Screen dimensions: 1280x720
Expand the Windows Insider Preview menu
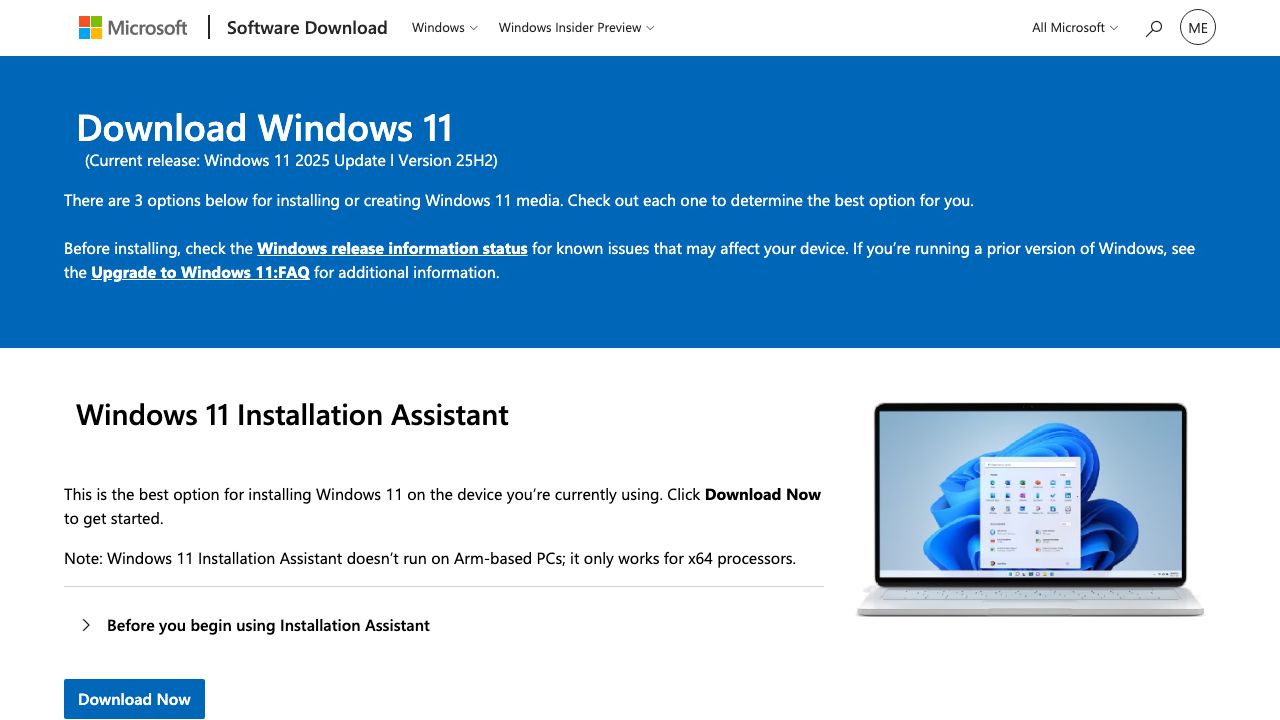[576, 28]
